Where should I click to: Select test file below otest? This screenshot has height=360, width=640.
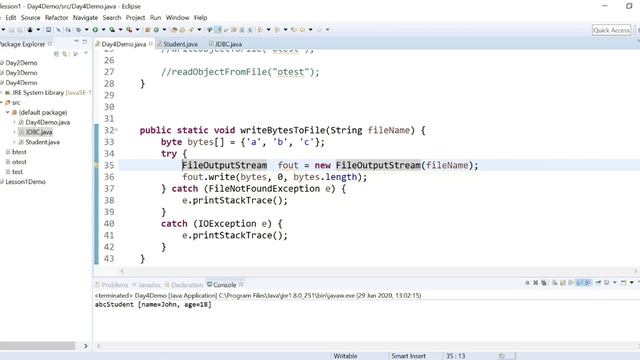tap(17, 172)
